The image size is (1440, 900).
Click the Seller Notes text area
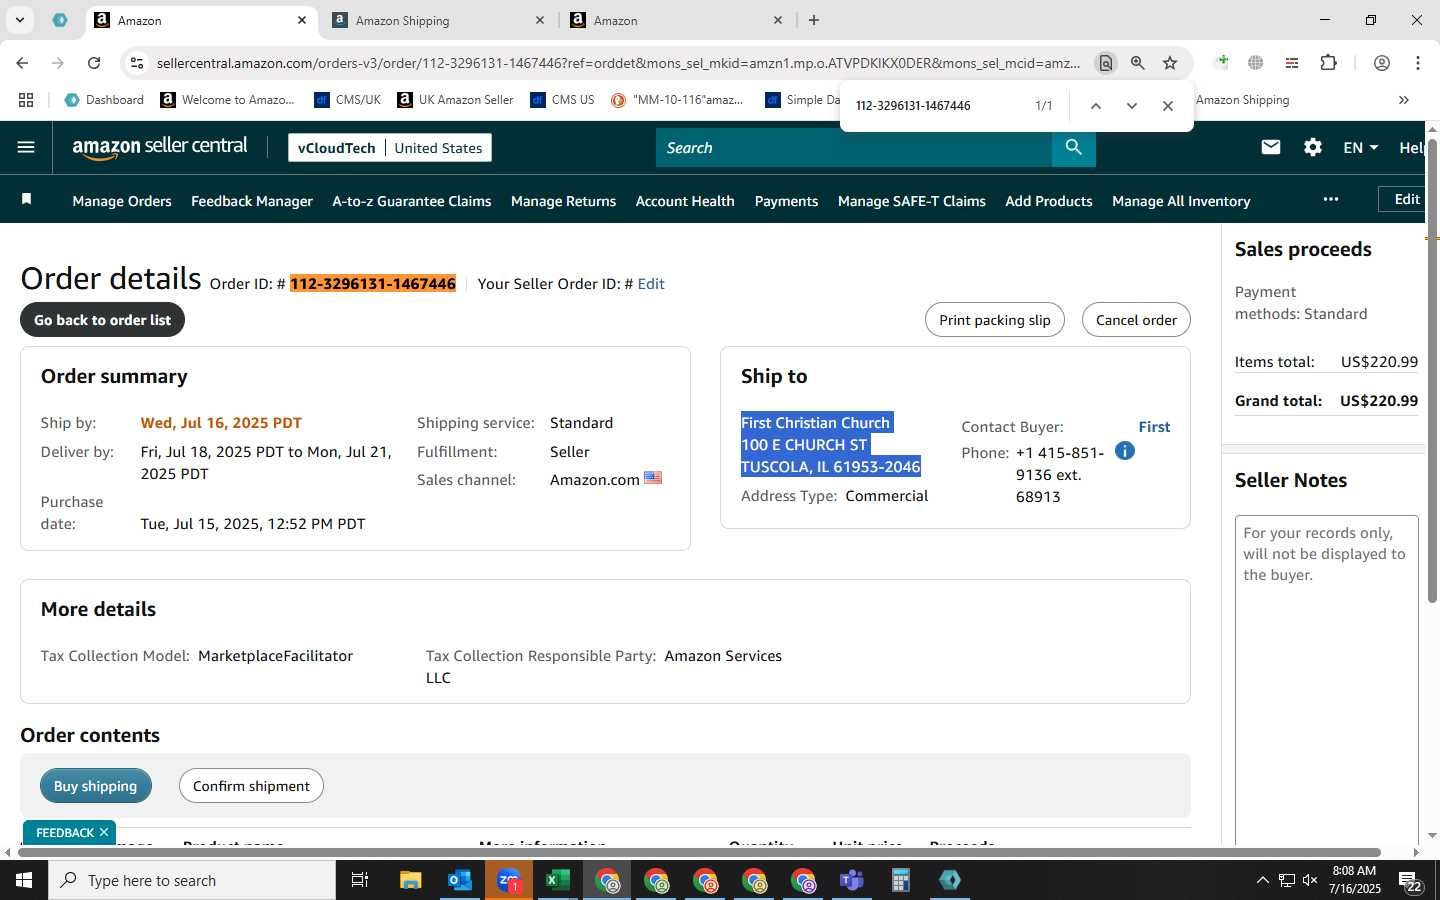pos(1327,680)
